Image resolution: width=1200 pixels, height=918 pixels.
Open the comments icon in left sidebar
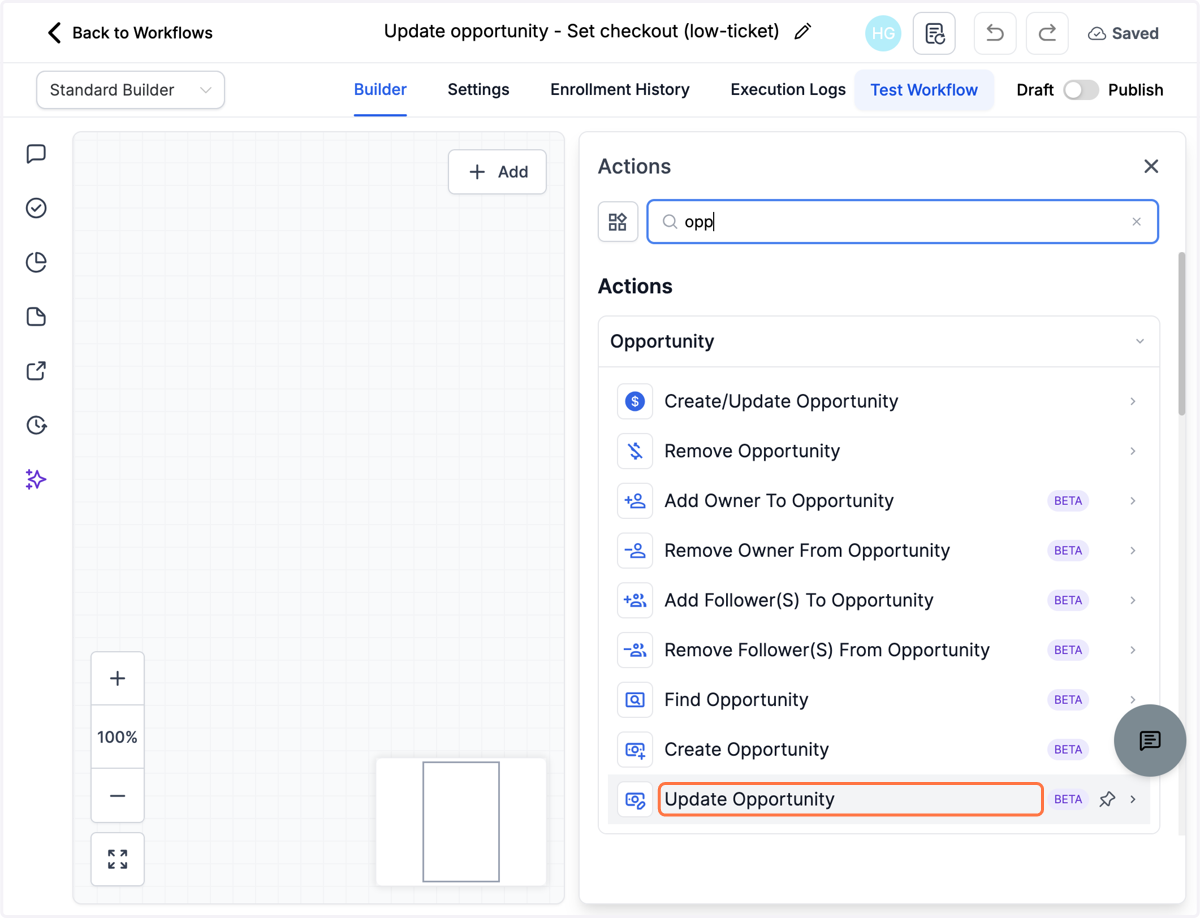tap(36, 154)
